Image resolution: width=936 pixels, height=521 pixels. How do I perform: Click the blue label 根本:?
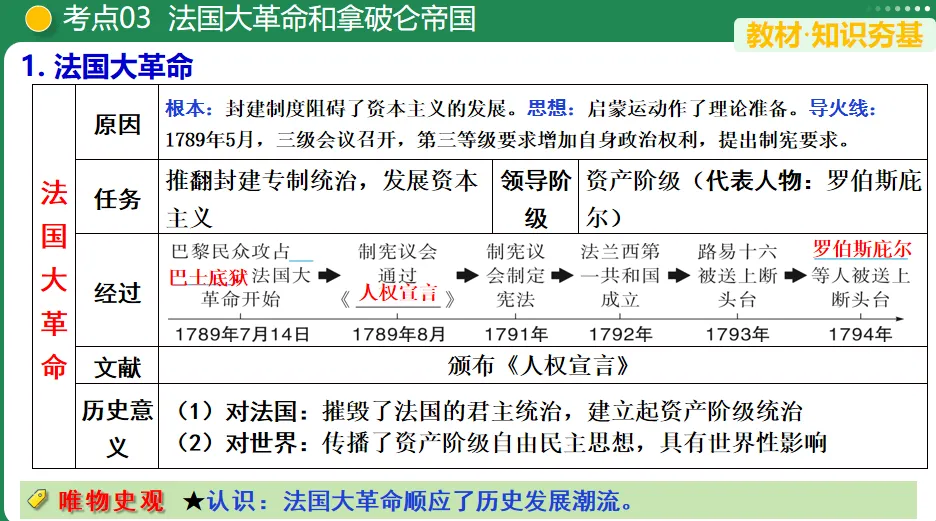(x=189, y=109)
